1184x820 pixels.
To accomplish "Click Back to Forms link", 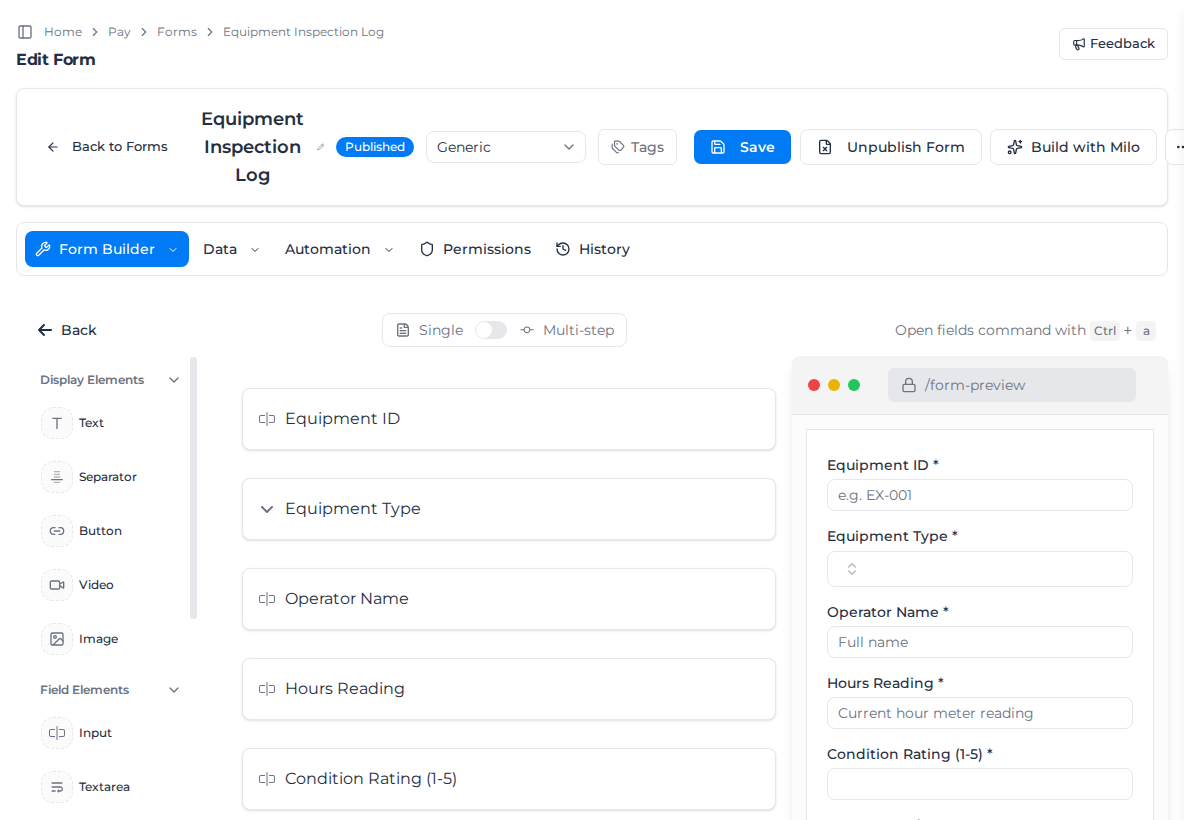I will [107, 146].
